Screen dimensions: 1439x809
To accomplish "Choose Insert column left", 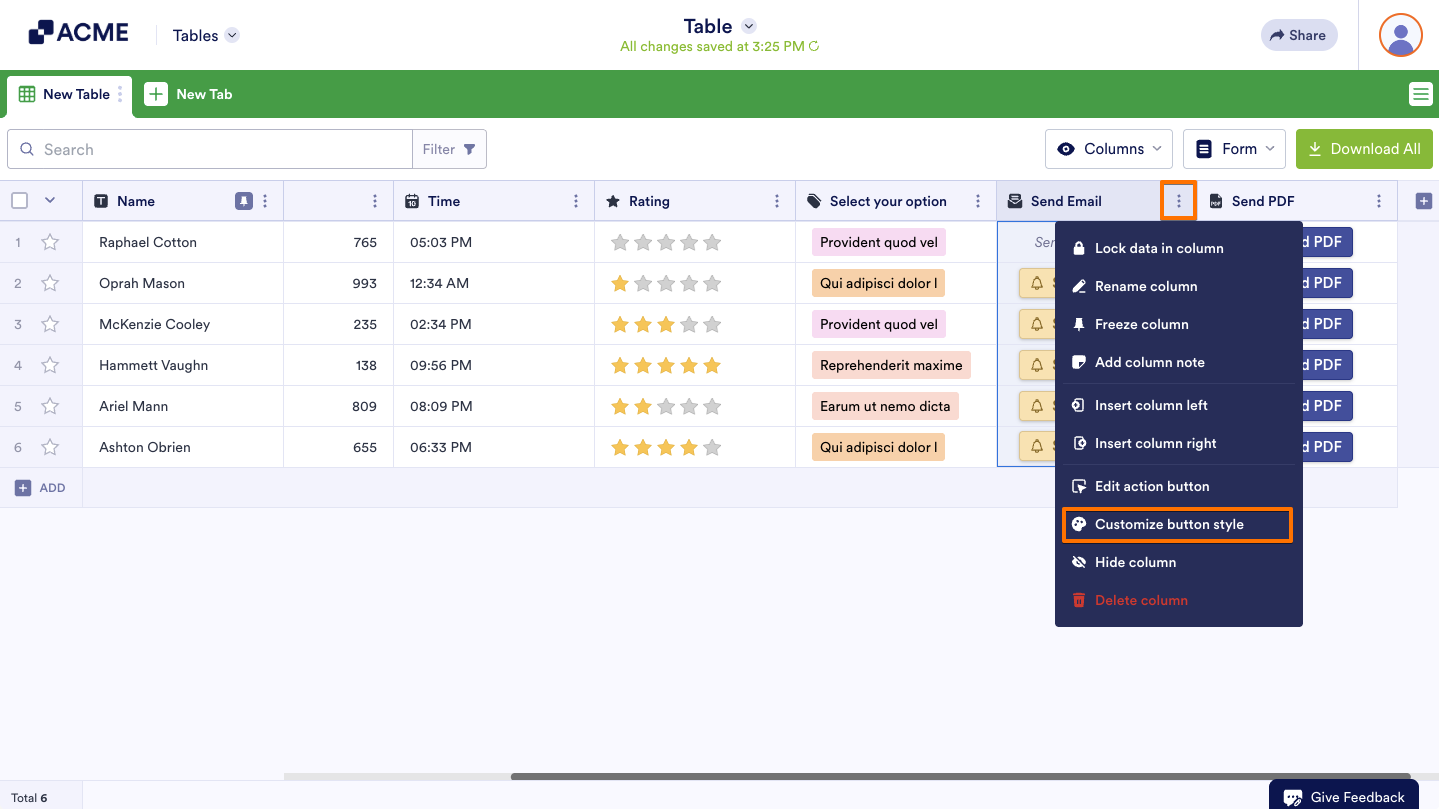I will pos(1178,405).
